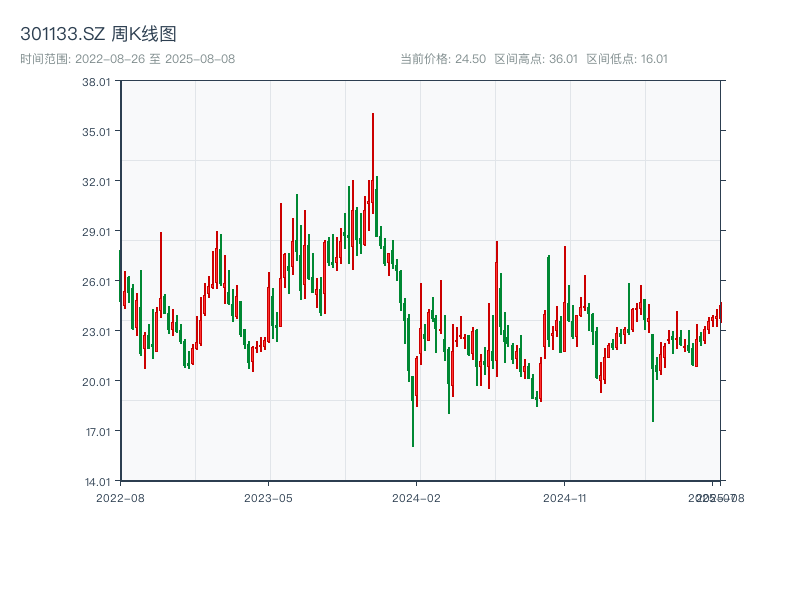Click the y-axis label 32.01
The width and height of the screenshot is (800, 600).
96,182
